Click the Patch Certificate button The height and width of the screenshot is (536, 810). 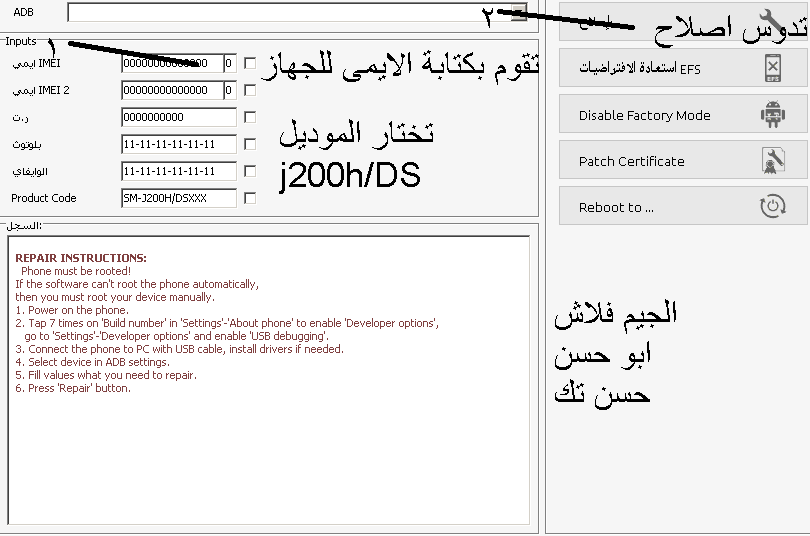683,160
